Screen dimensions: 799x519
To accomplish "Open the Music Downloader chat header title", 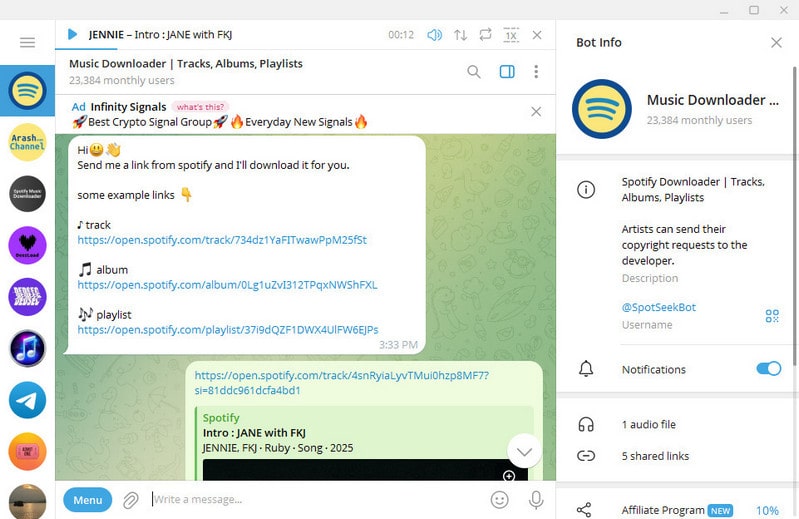I will pyautogui.click(x=186, y=64).
